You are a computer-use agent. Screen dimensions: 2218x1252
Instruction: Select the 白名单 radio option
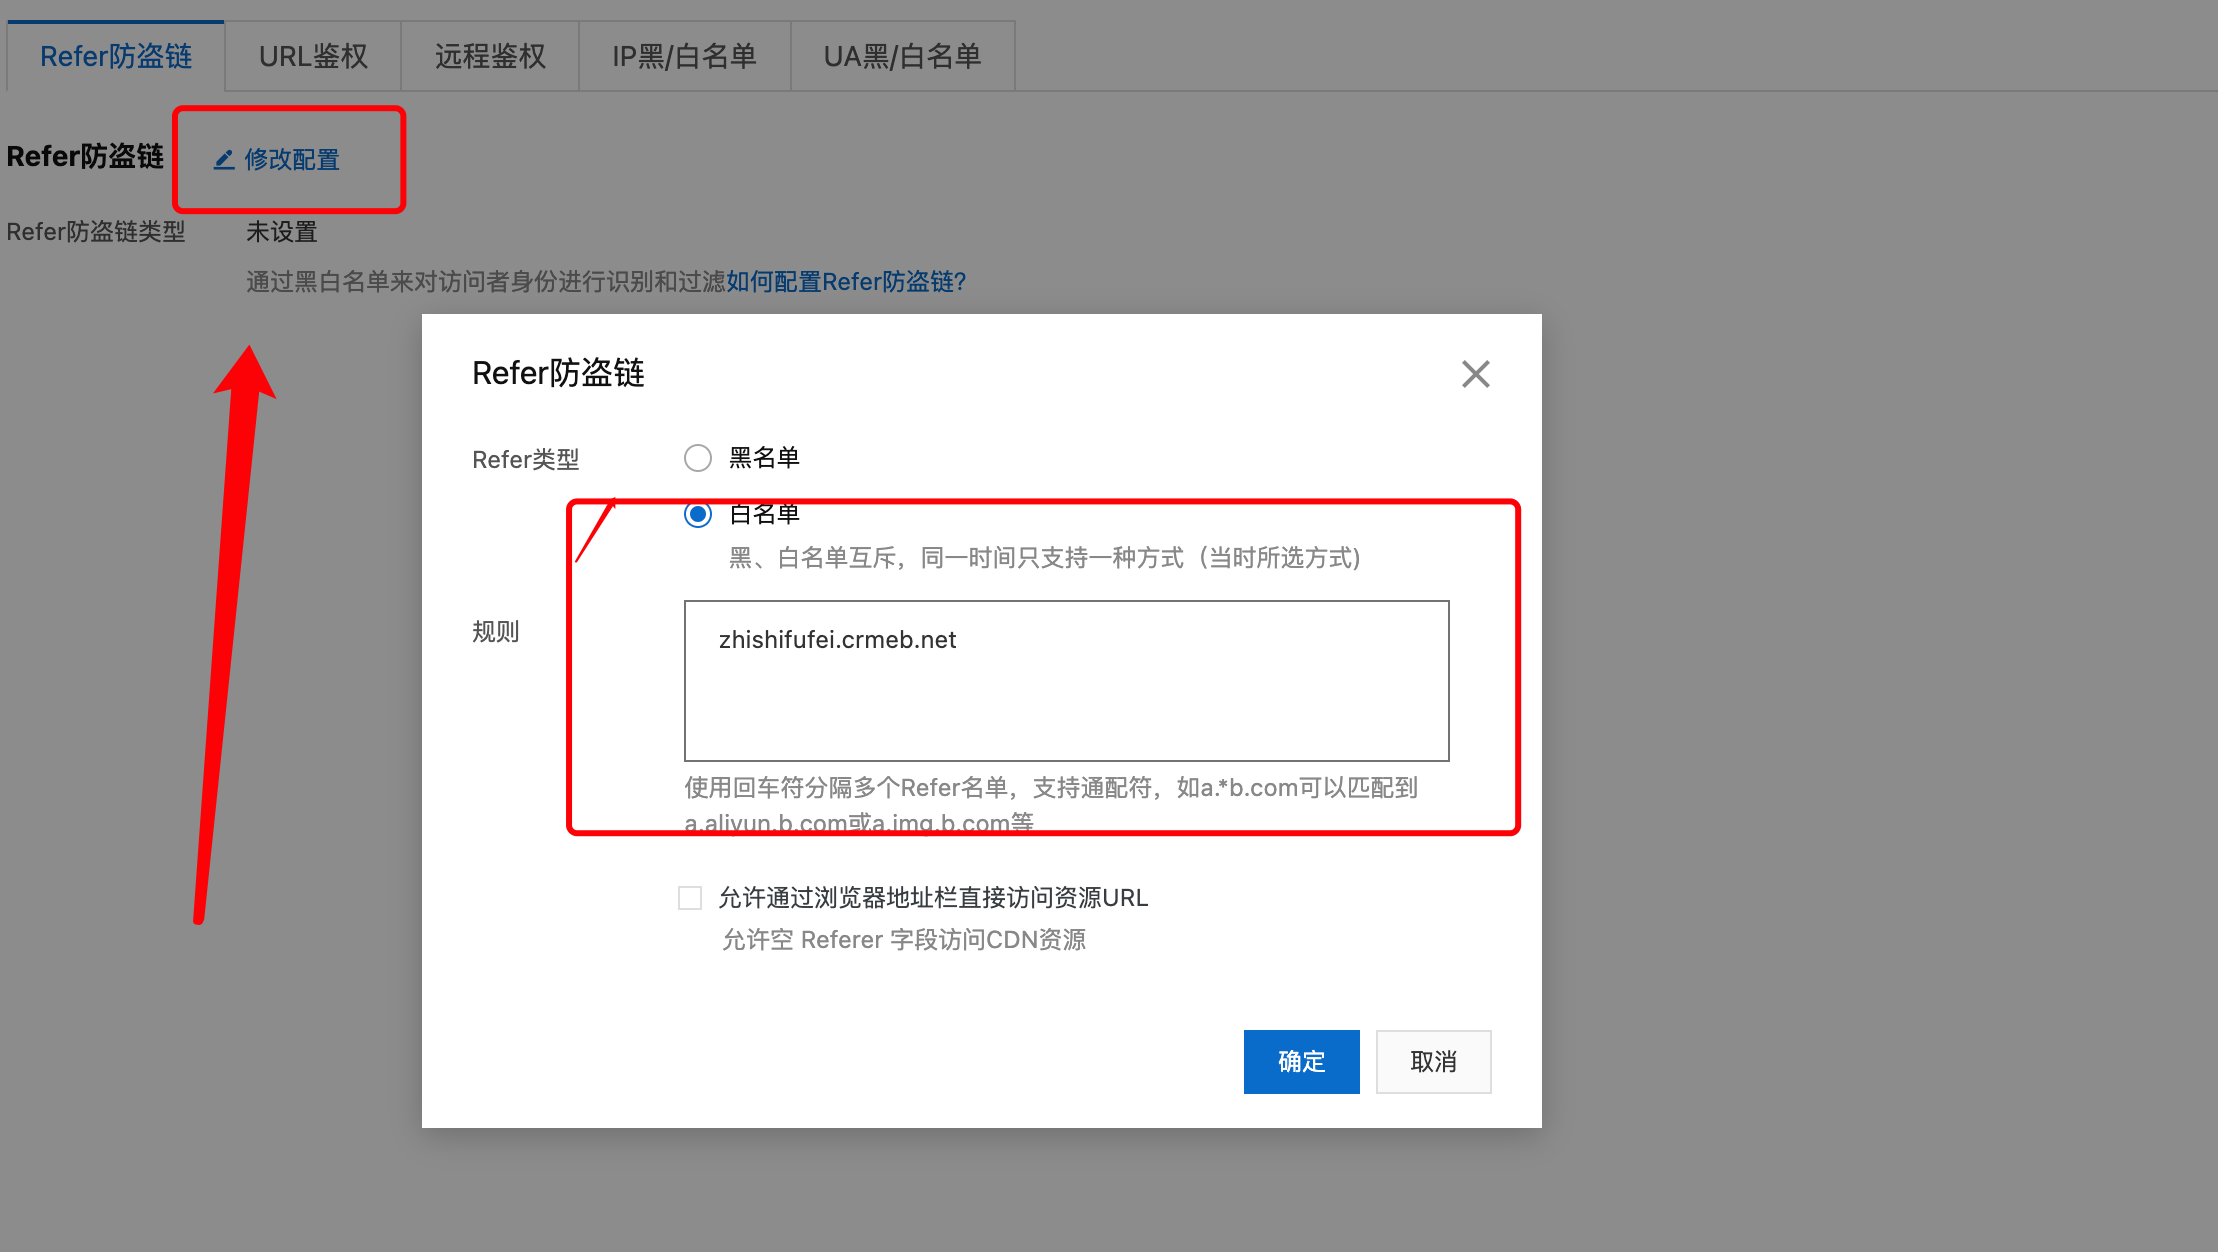point(698,515)
